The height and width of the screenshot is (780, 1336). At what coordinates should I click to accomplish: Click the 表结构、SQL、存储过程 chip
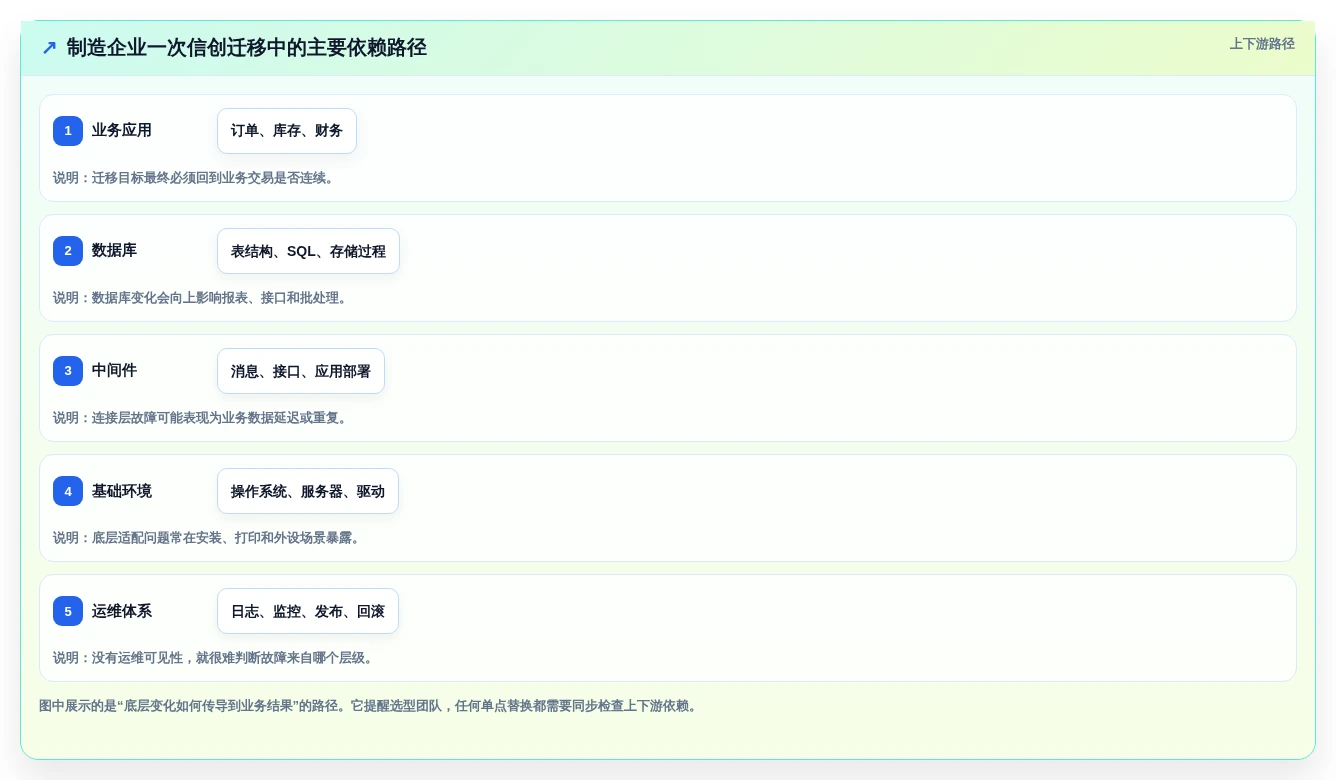(x=308, y=251)
